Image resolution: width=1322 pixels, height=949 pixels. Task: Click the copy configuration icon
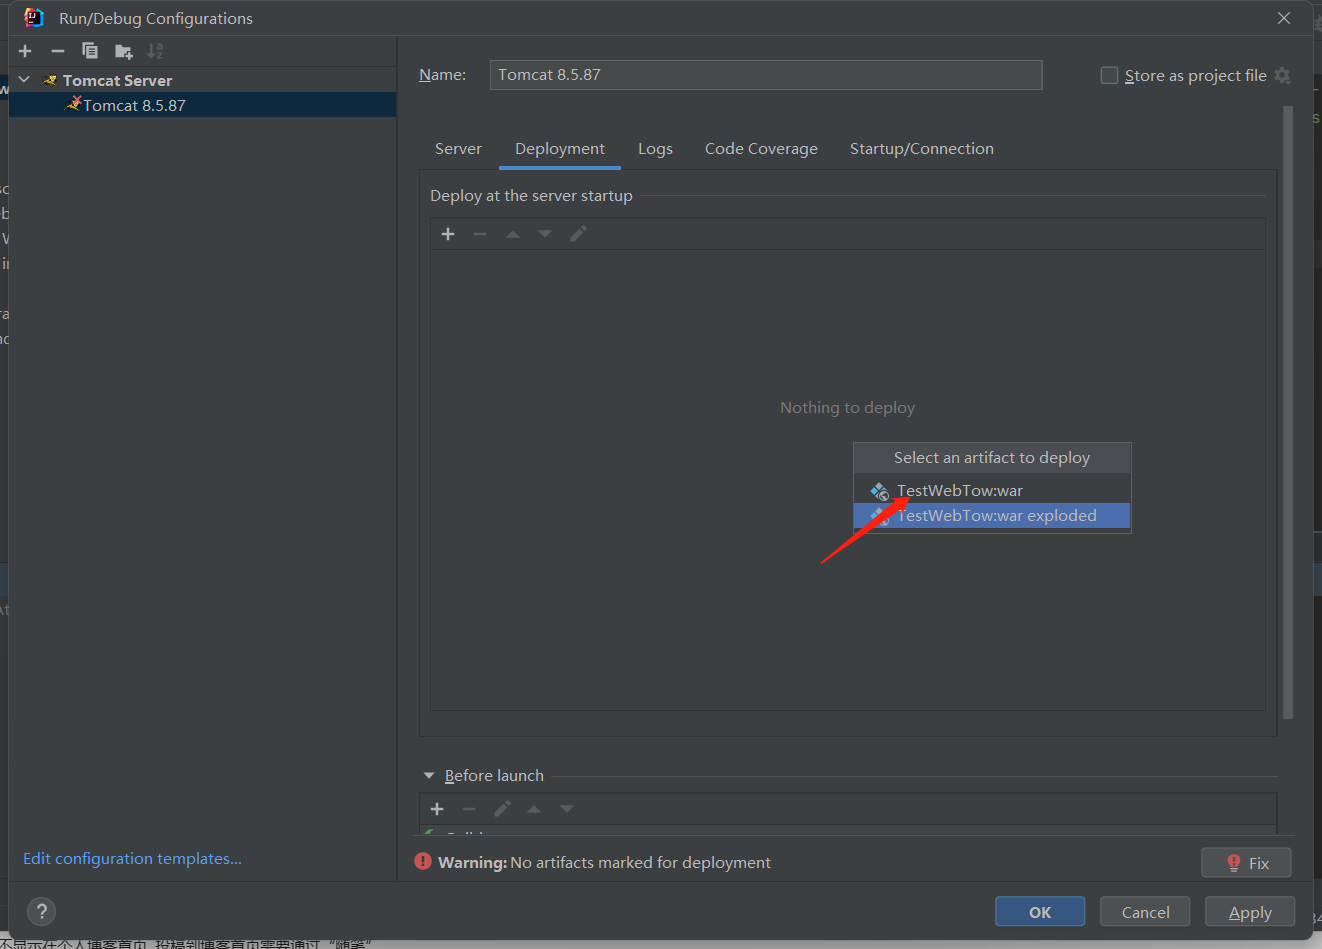click(x=90, y=51)
